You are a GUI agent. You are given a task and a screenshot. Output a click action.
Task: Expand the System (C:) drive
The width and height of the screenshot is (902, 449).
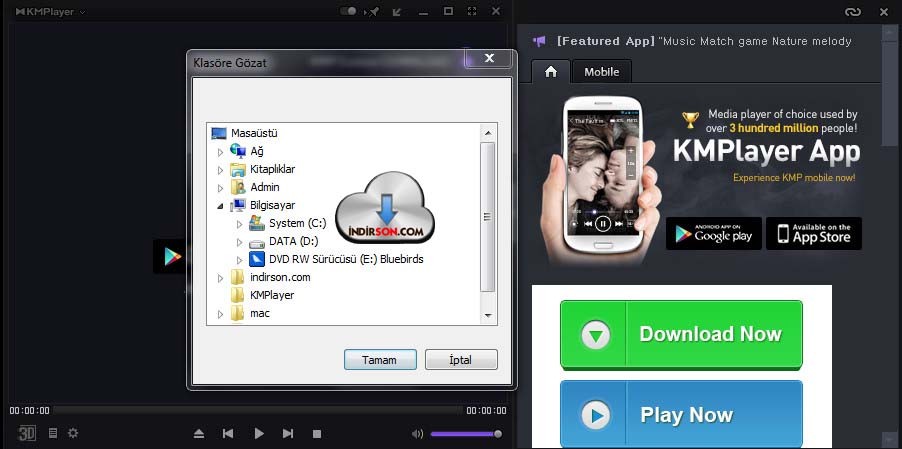tap(239, 224)
